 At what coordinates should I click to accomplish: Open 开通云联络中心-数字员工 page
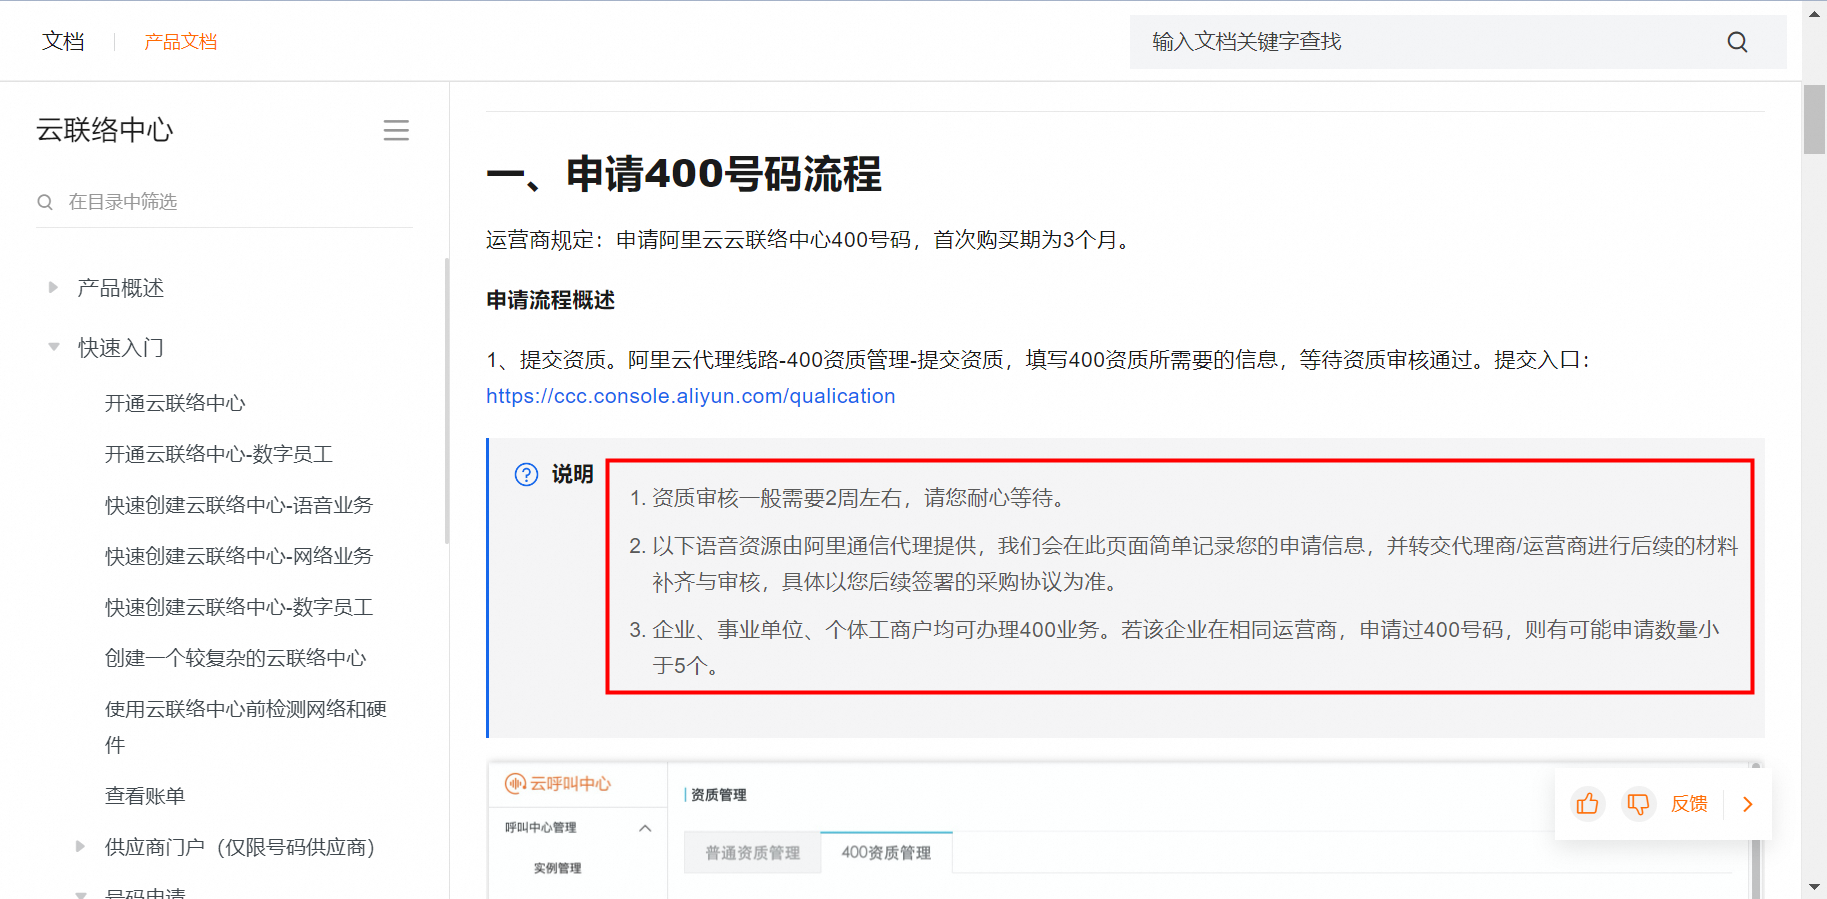(219, 454)
